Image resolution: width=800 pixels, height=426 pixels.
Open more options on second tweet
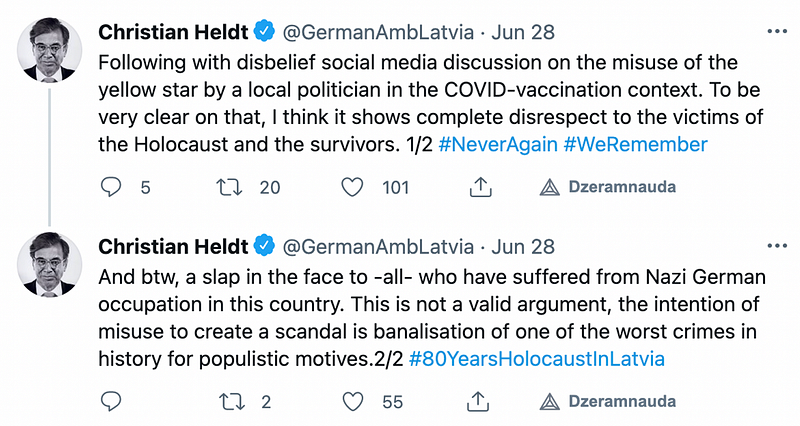coord(776,246)
